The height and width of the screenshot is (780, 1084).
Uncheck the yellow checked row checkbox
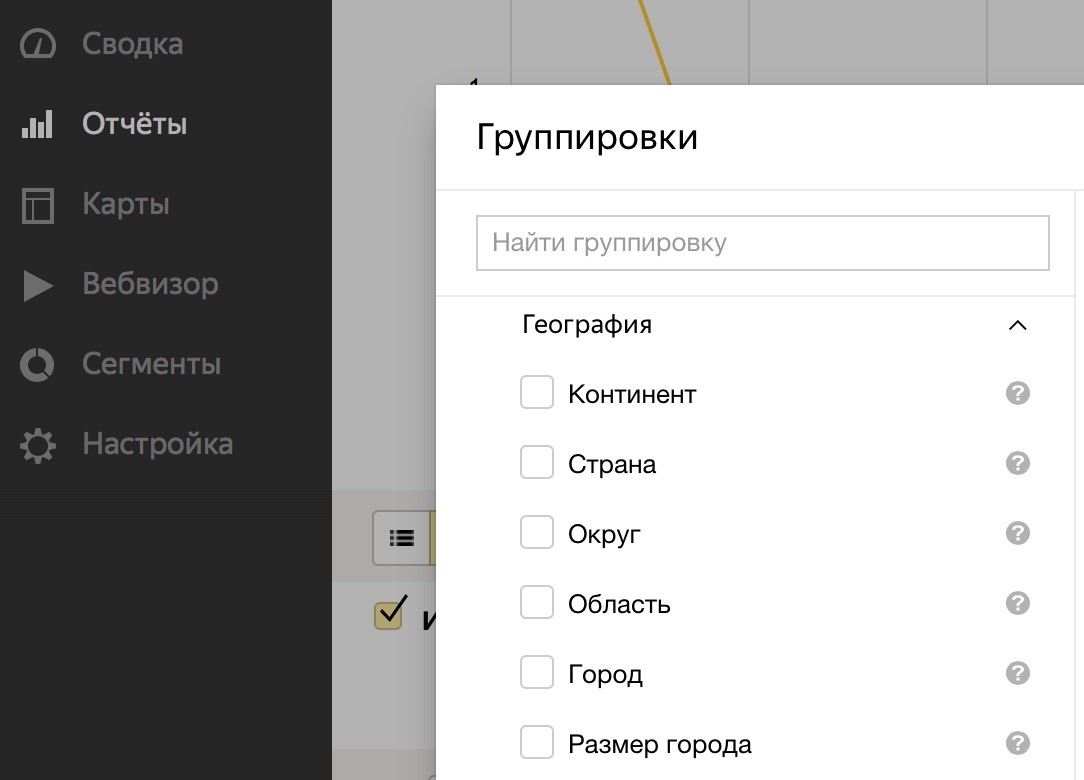389,615
